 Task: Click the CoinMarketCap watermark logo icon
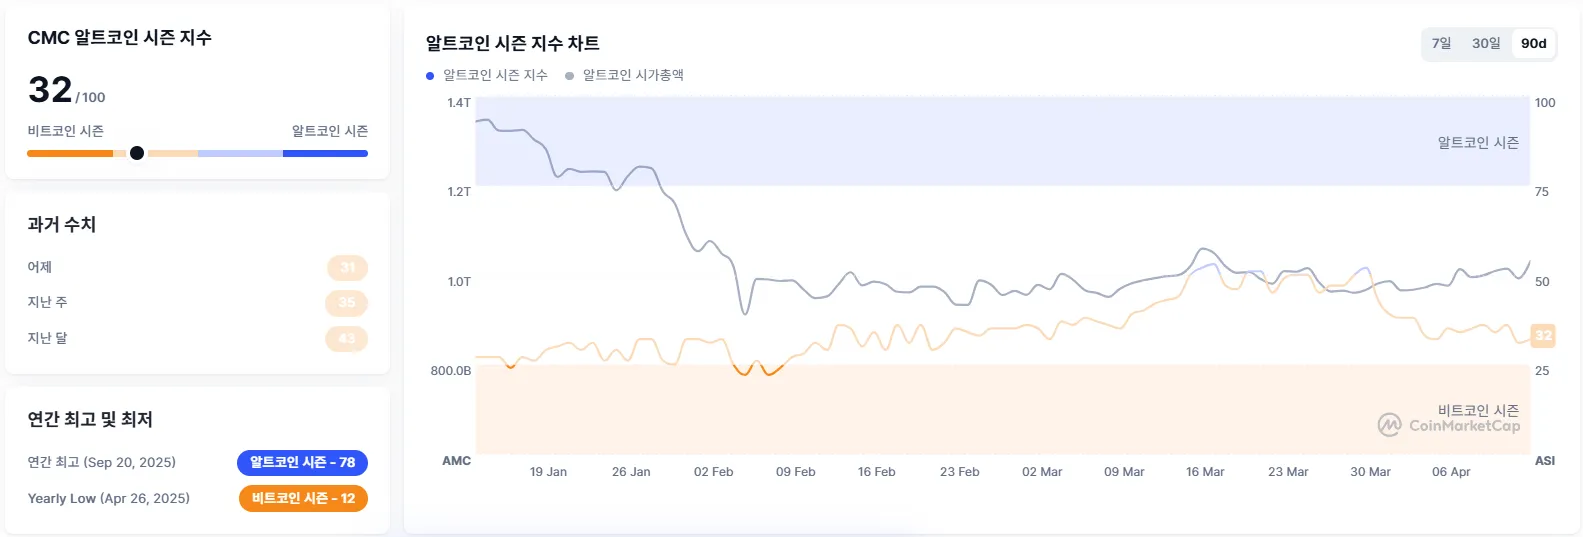point(1389,425)
